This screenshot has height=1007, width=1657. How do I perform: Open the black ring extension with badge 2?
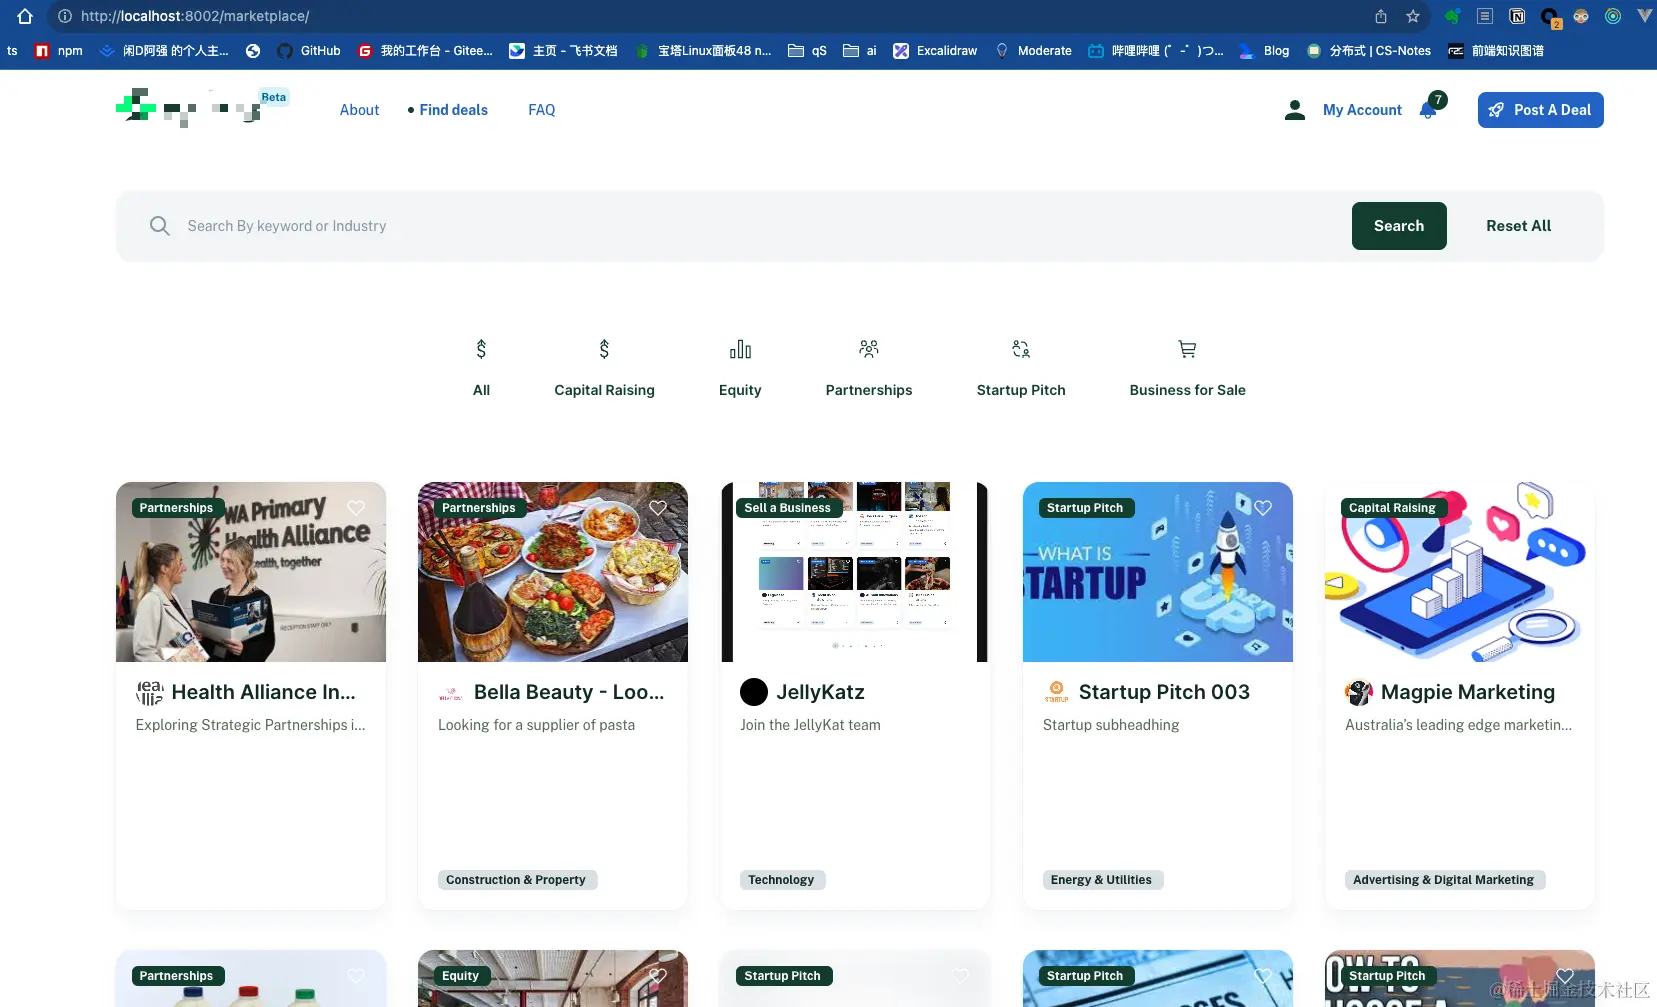[x=1550, y=17]
